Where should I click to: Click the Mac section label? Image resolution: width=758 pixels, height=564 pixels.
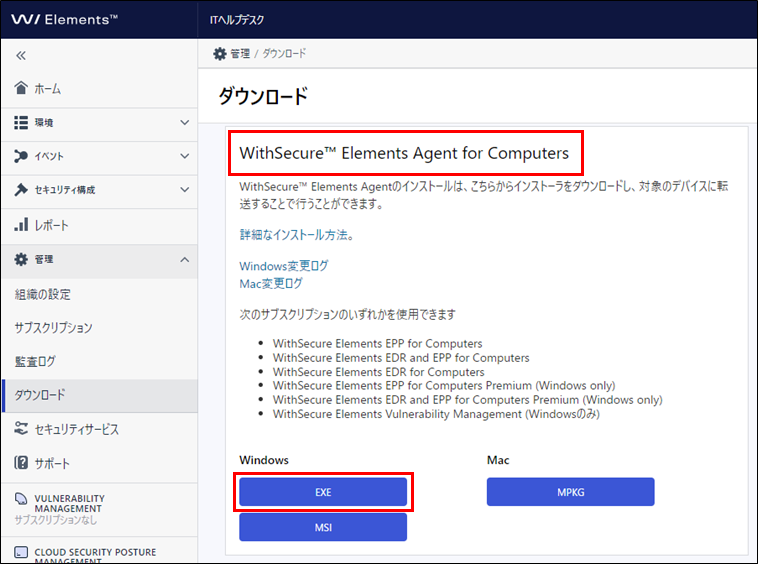tap(498, 460)
